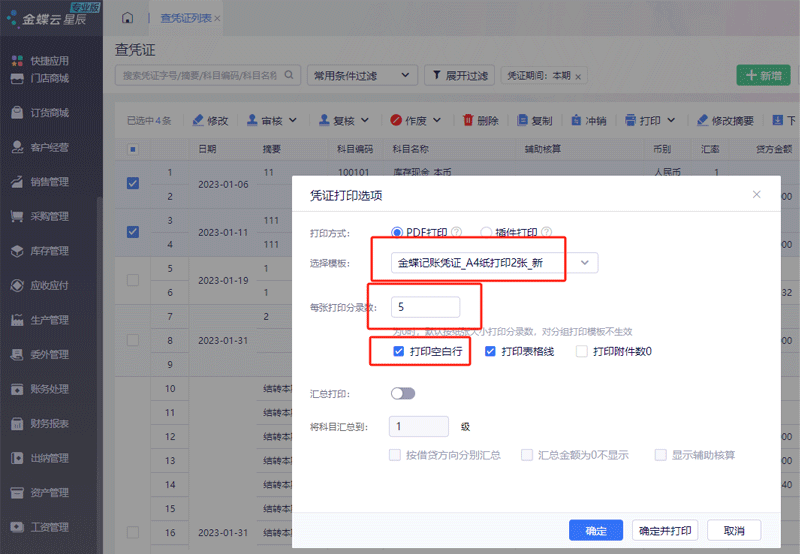The width and height of the screenshot is (800, 554).
Task: Check the row 2023-01-19 checkbox
Action: pyautogui.click(x=133, y=280)
